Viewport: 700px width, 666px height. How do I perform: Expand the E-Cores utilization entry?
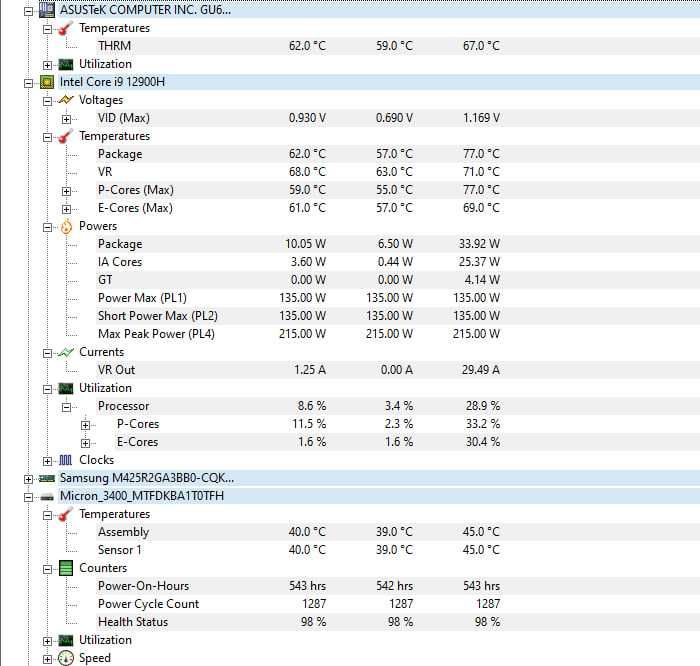click(x=85, y=443)
